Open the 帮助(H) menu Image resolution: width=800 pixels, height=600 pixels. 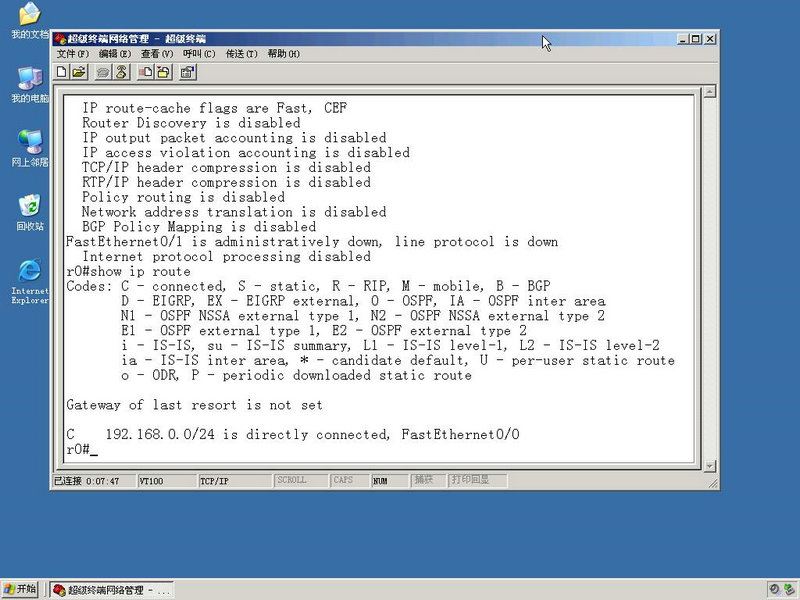(x=284, y=54)
